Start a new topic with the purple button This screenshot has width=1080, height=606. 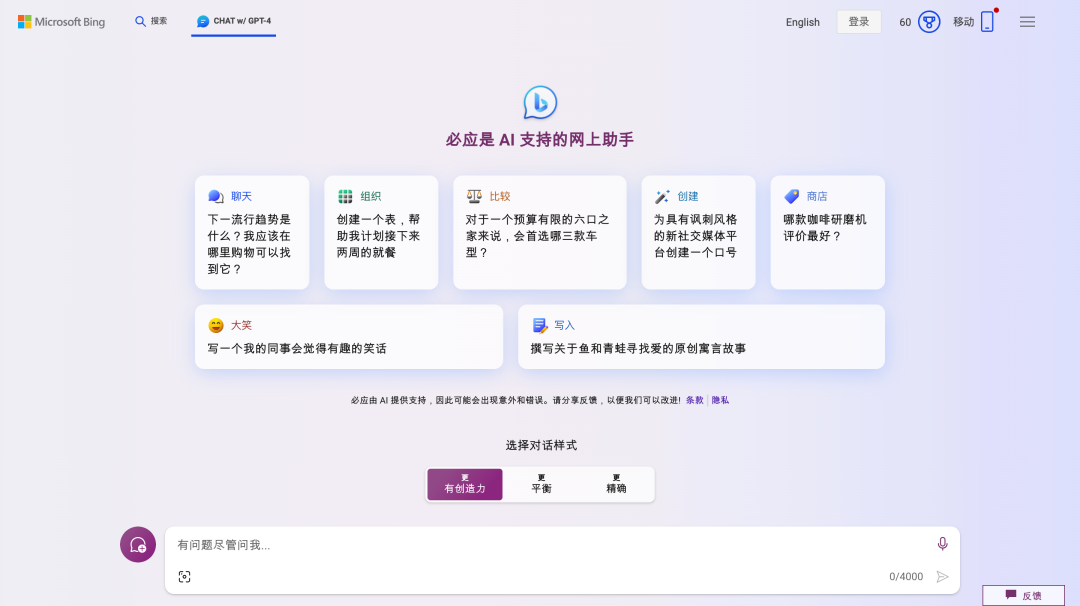point(138,545)
